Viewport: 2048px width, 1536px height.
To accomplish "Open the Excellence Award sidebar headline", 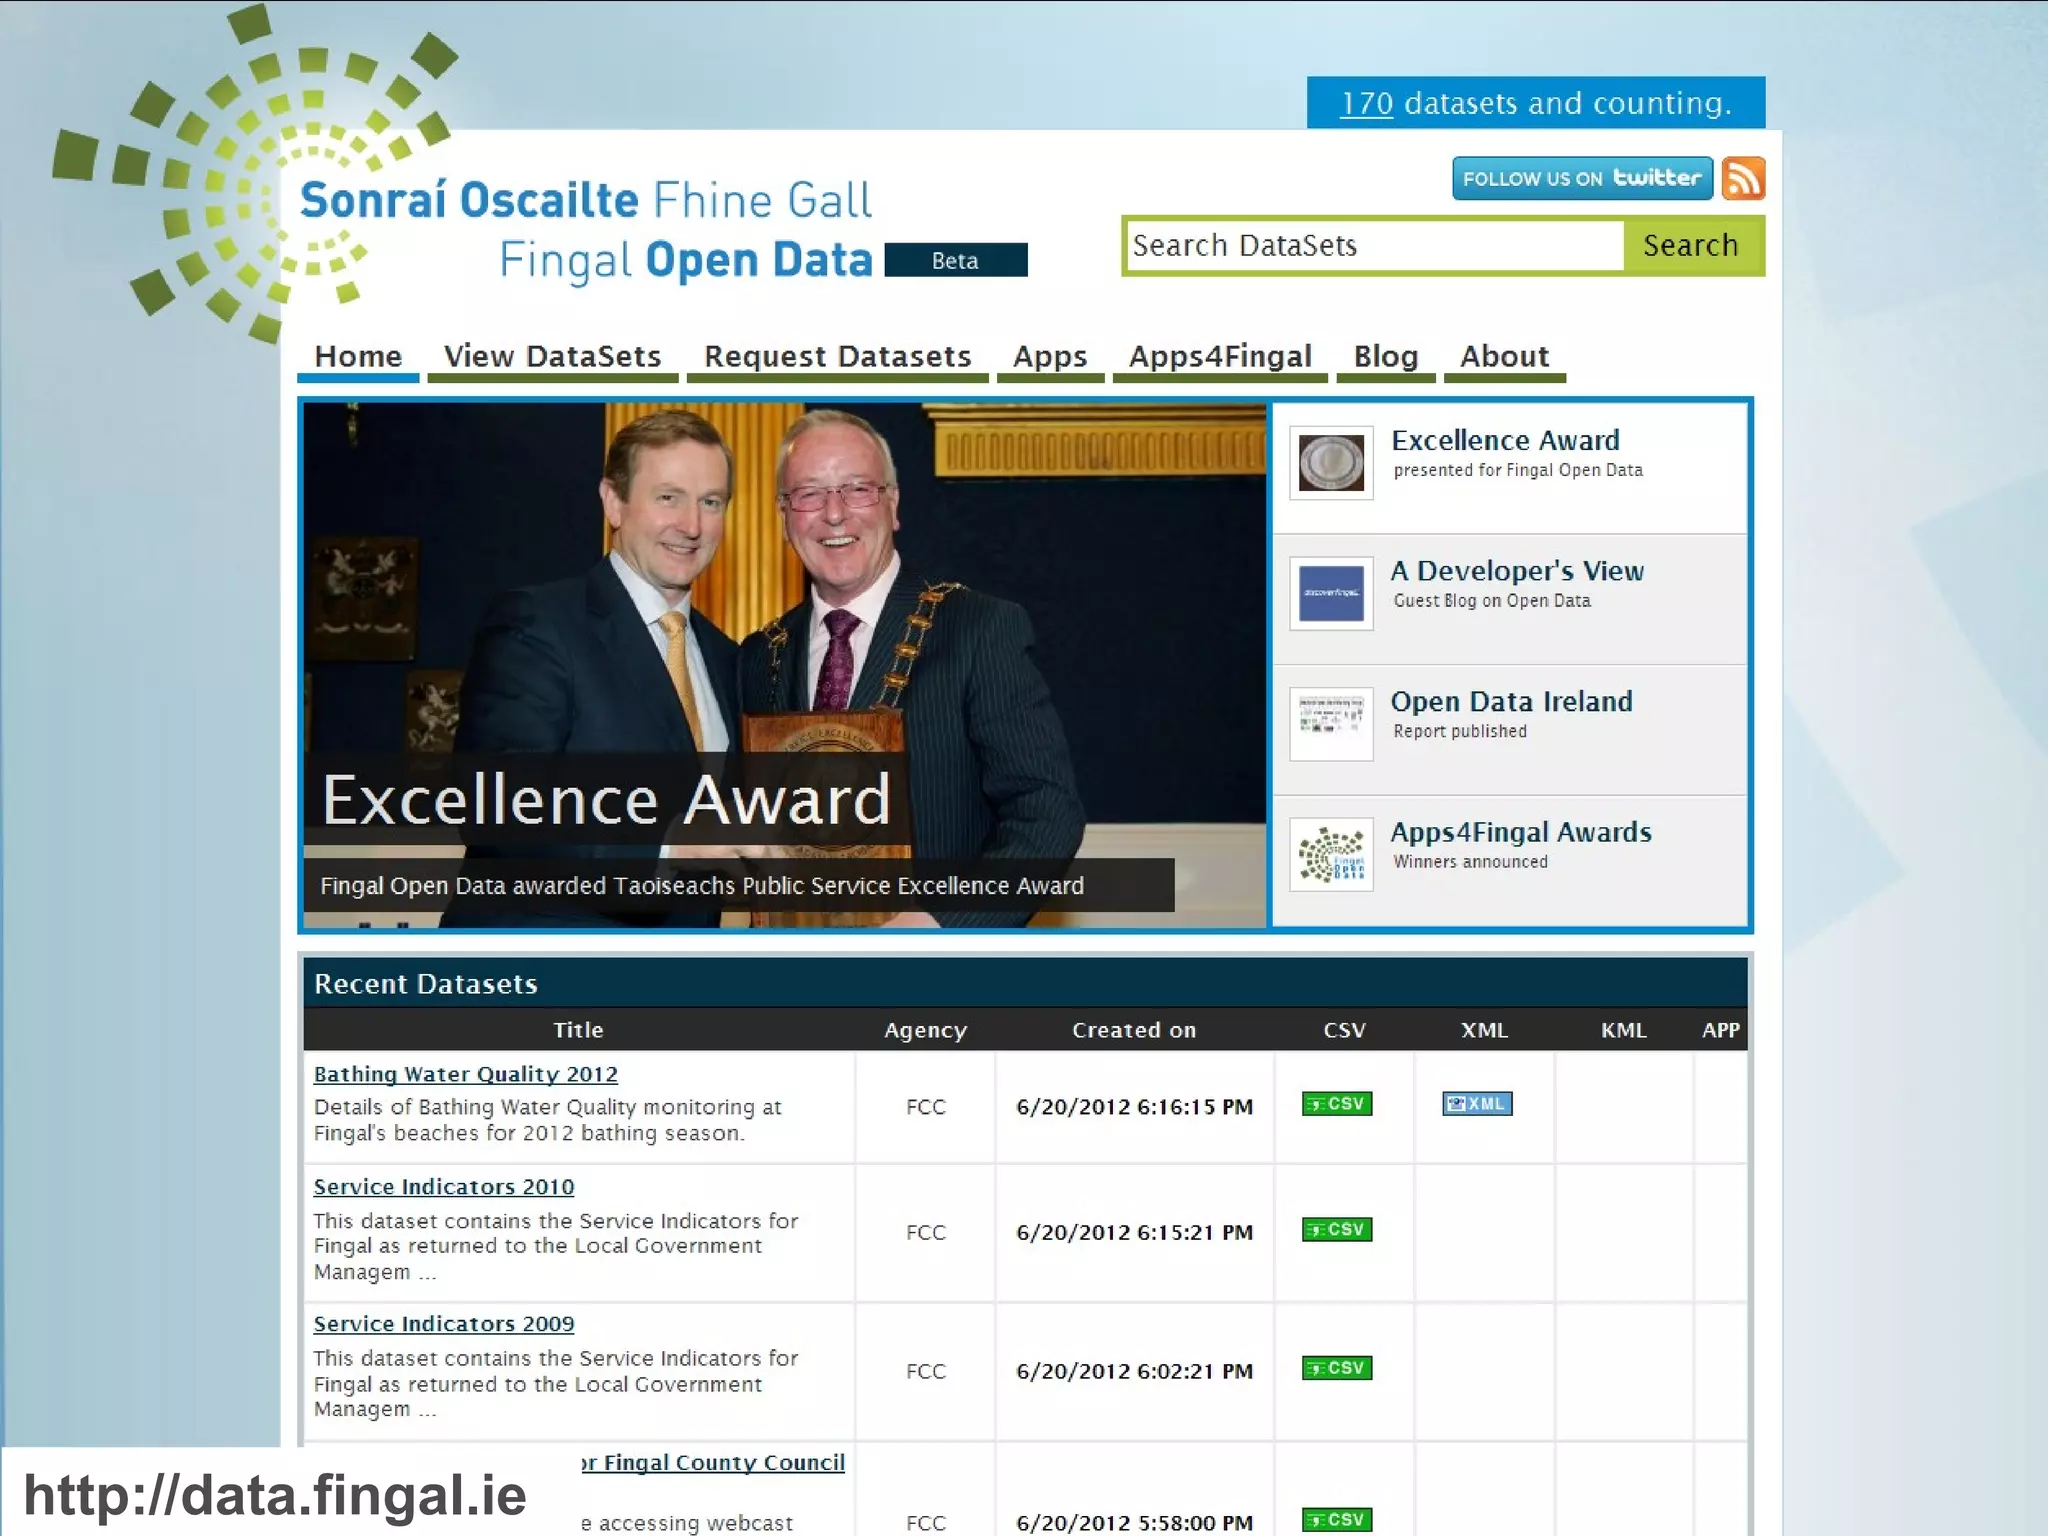I will [x=1505, y=441].
